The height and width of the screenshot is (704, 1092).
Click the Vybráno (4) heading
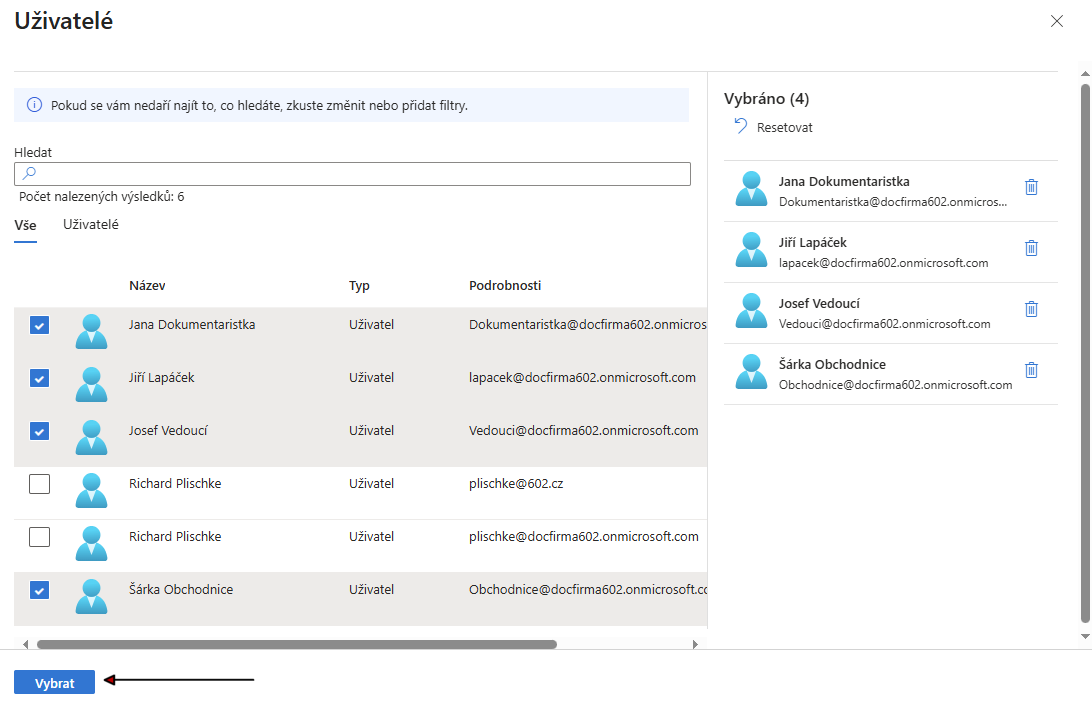766,98
